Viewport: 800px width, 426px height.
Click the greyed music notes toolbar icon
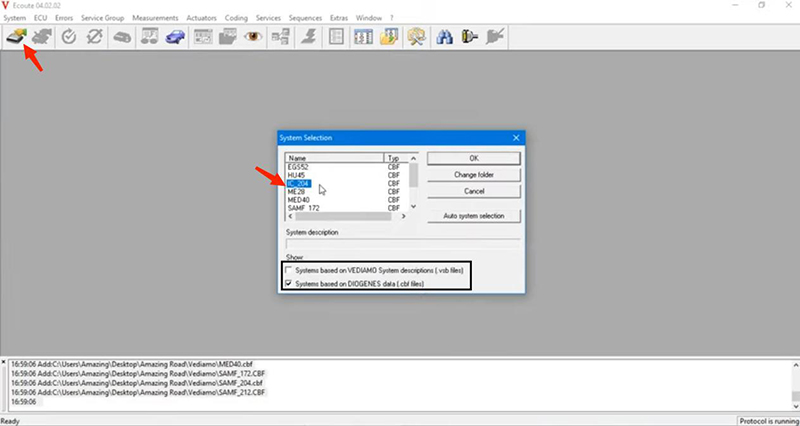pos(149,37)
